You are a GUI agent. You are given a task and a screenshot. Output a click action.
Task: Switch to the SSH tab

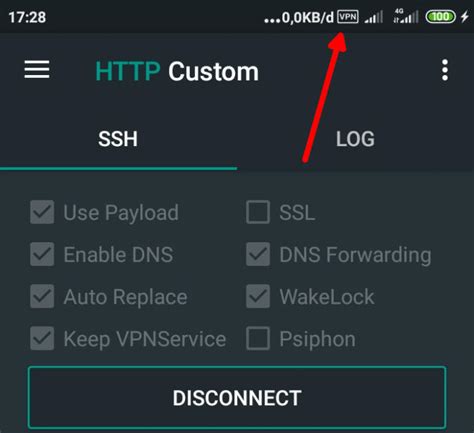118,139
